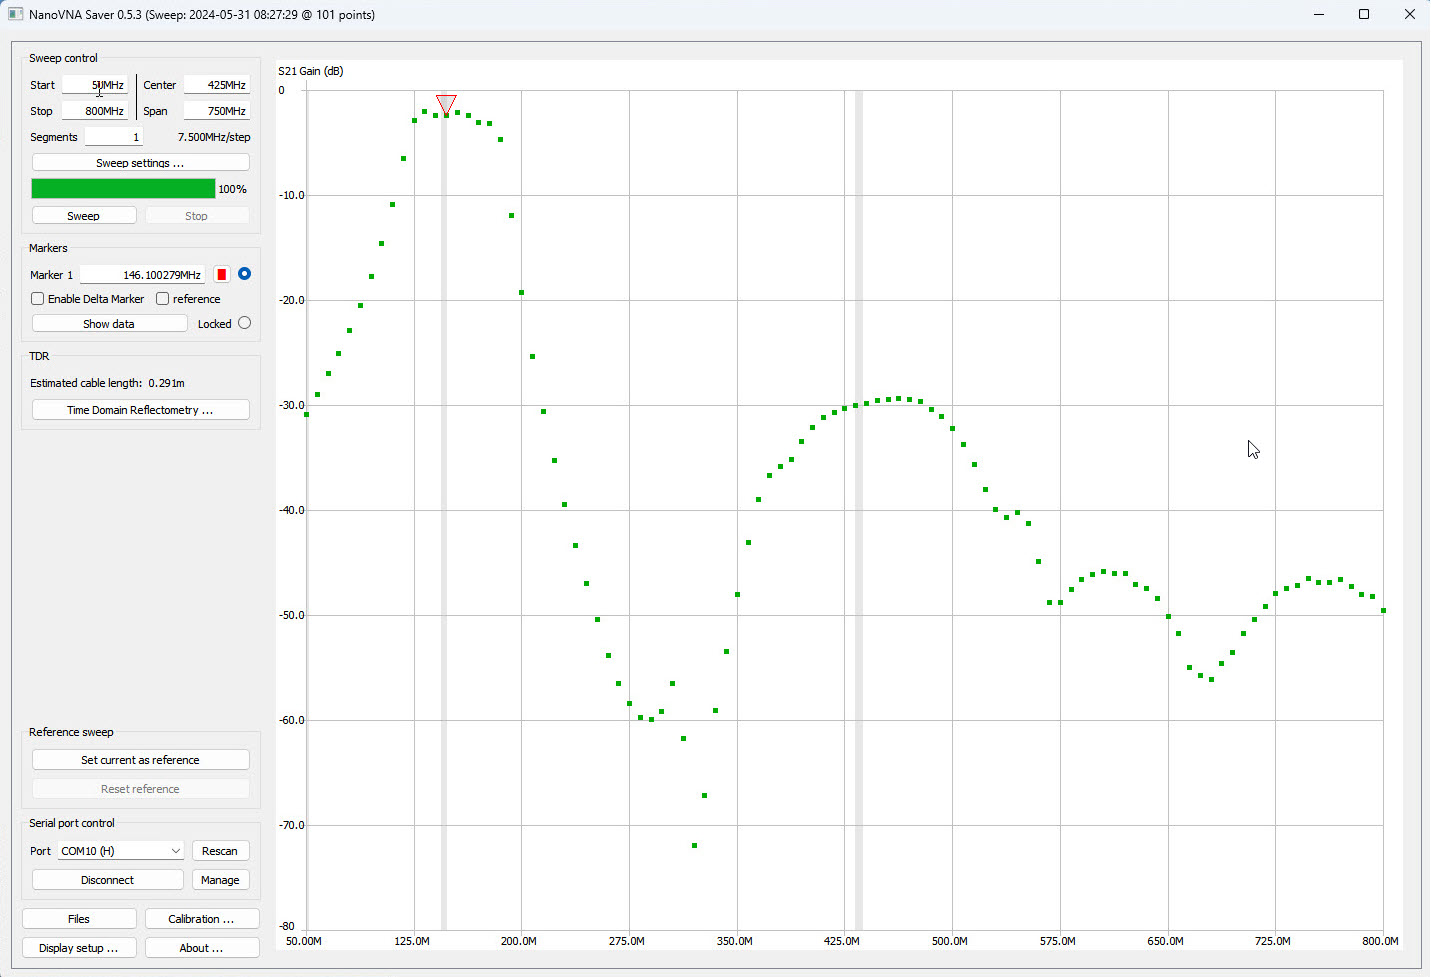Select the Locked radio button for Marker 1
This screenshot has width=1431, height=977.
[x=243, y=323]
